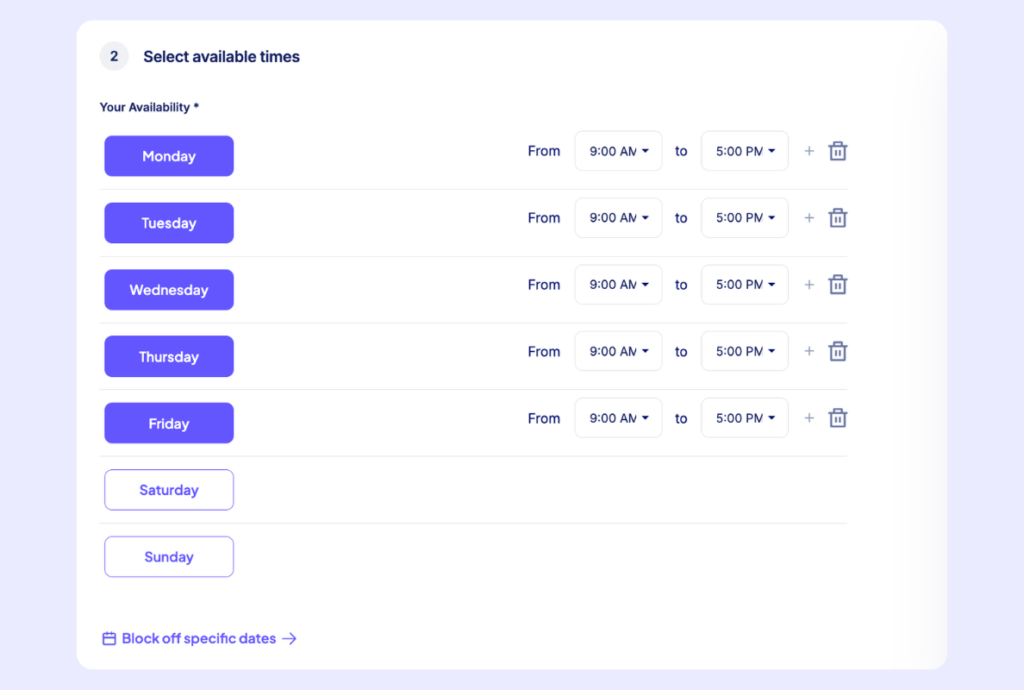Viewport: 1024px width, 690px height.
Task: Toggle Monday availability off
Action: coord(169,156)
